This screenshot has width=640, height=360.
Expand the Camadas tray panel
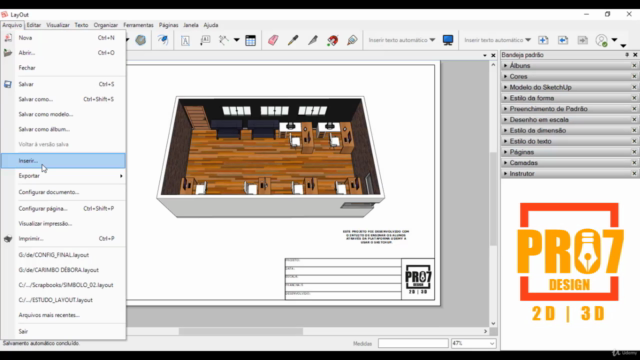click(505, 162)
